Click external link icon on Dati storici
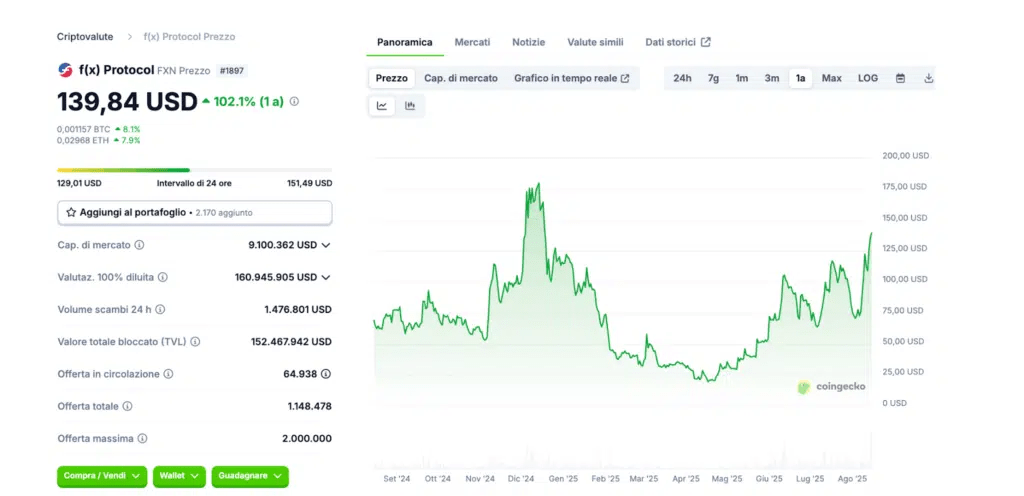Image resolution: width=1024 pixels, height=496 pixels. 705,42
